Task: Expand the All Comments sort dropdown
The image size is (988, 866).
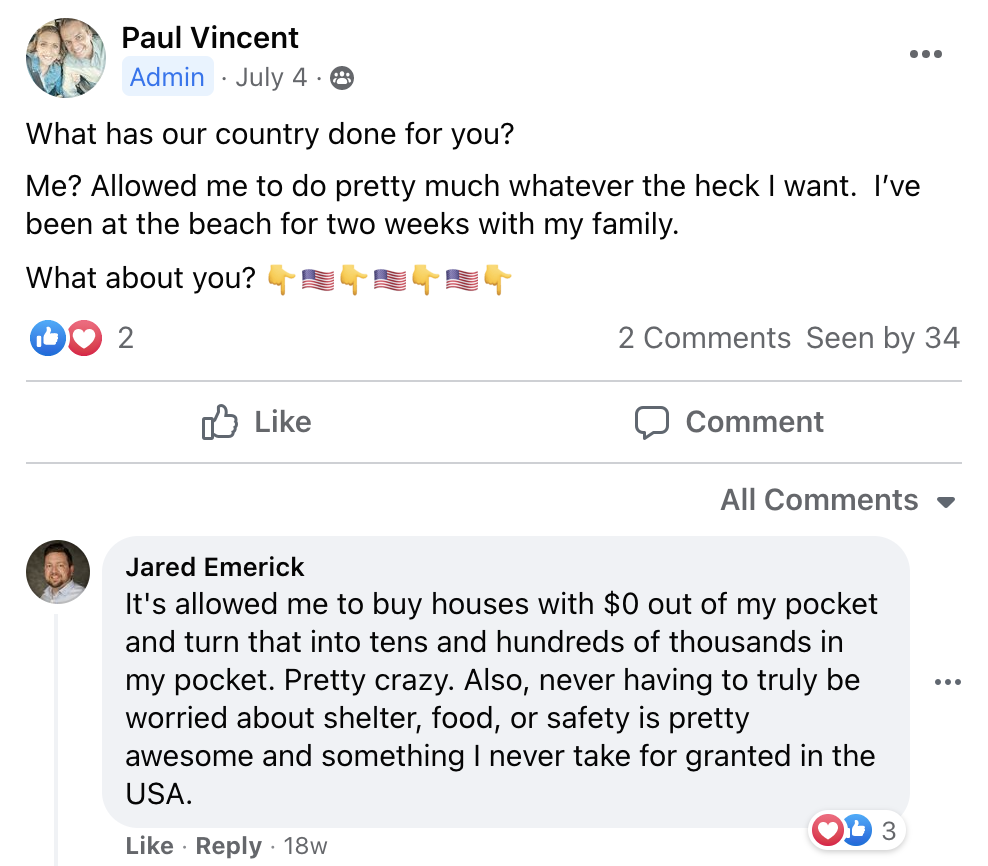Action: 819,500
